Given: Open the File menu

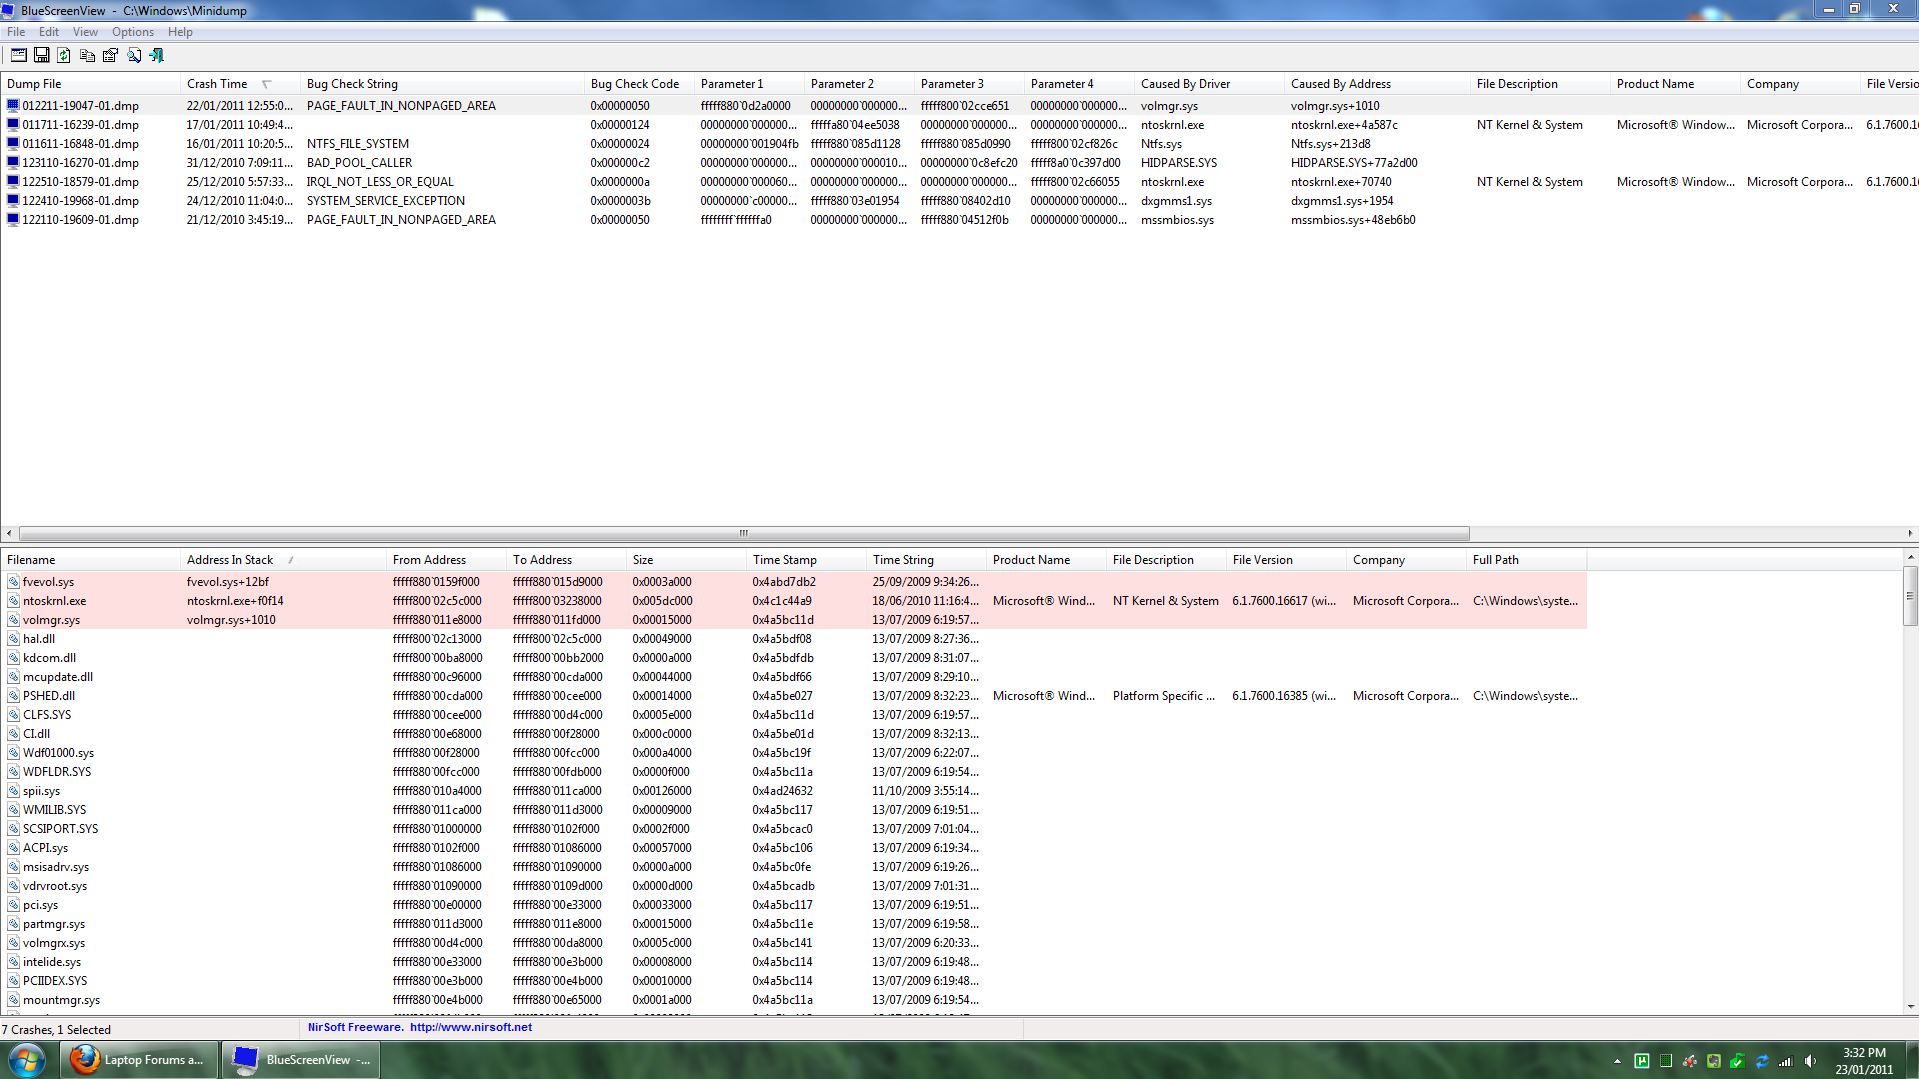Looking at the screenshot, I should pos(16,32).
